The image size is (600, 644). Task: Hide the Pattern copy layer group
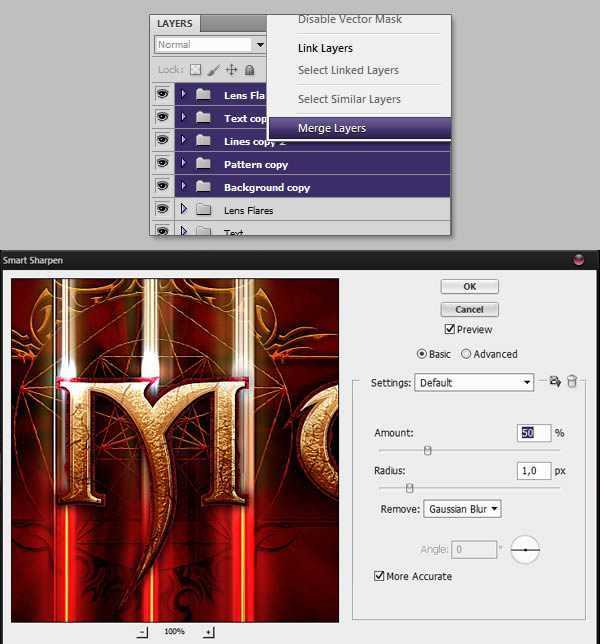click(162, 164)
